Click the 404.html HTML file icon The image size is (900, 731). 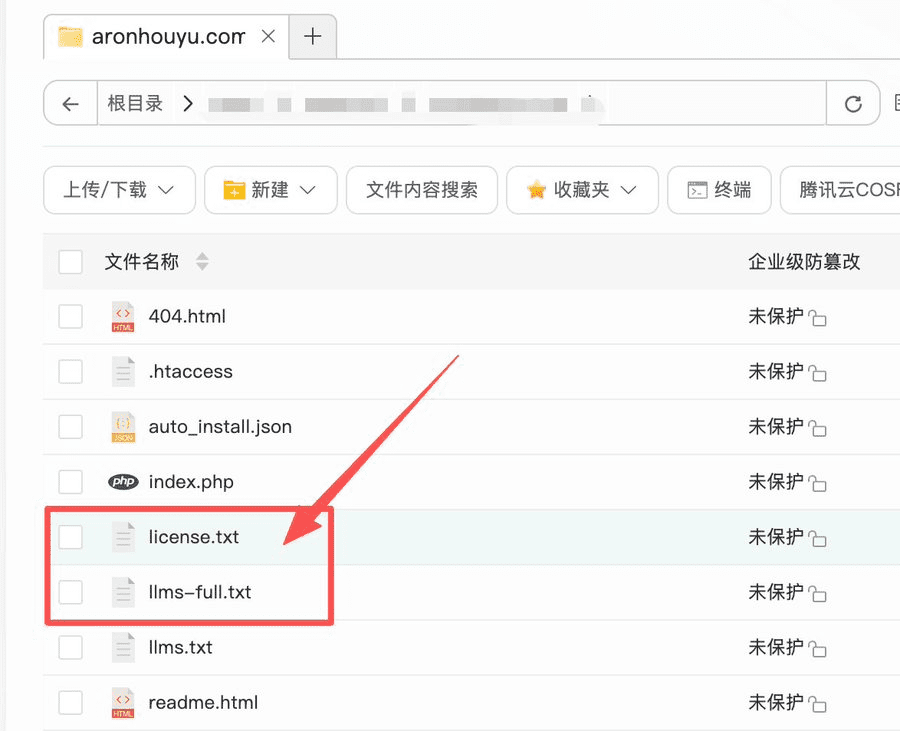(x=123, y=317)
